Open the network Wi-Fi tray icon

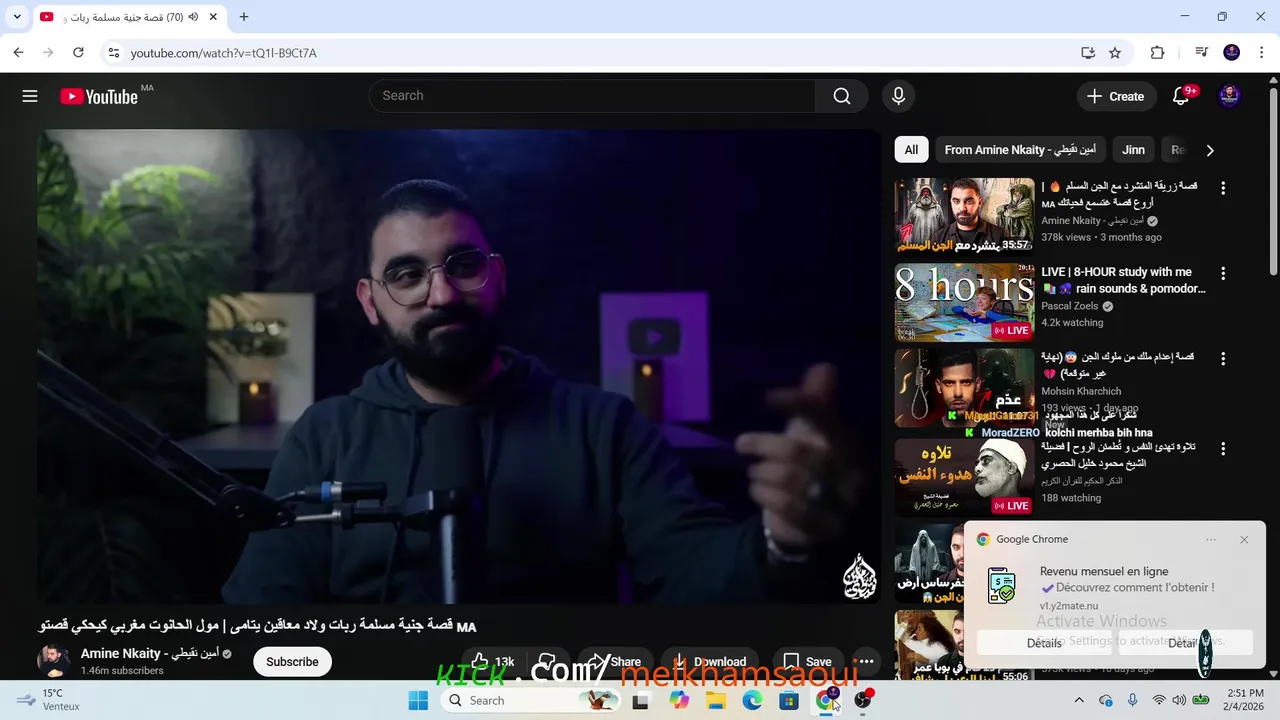[1159, 700]
